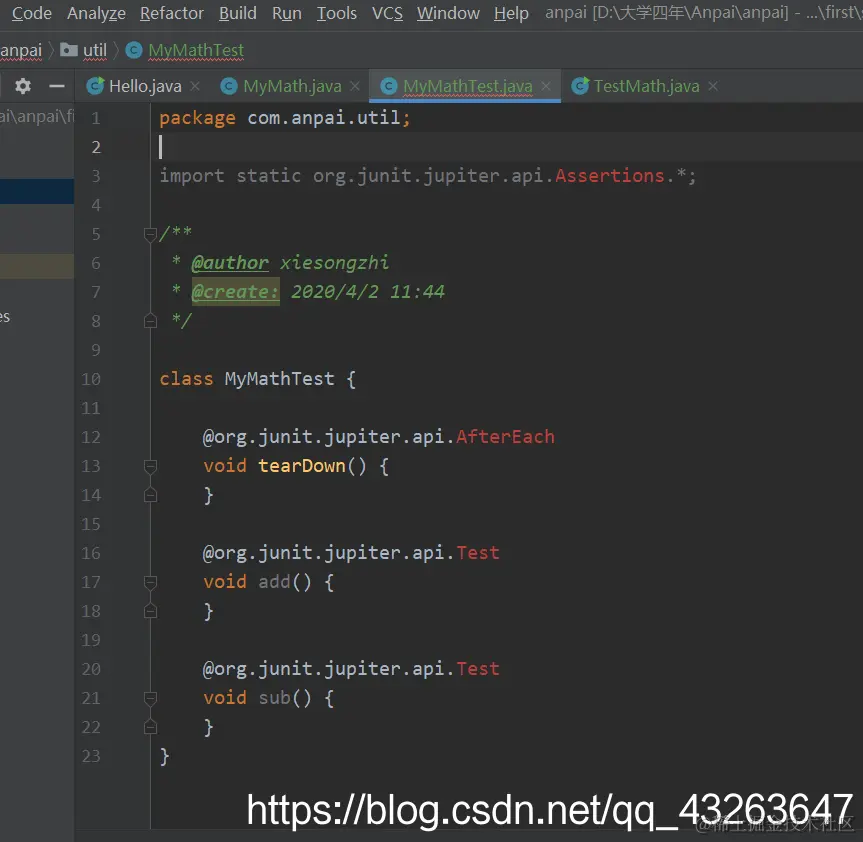Click the fold end marker at line 8
Viewport: 863px width, 842px height.
[x=150, y=321]
